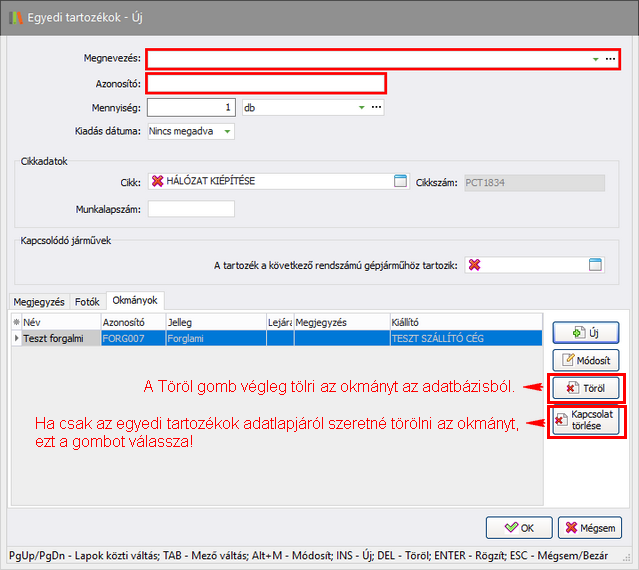Open the item browser icon in Cikk field
Image resolution: width=639 pixels, height=570 pixels.
click(x=401, y=181)
